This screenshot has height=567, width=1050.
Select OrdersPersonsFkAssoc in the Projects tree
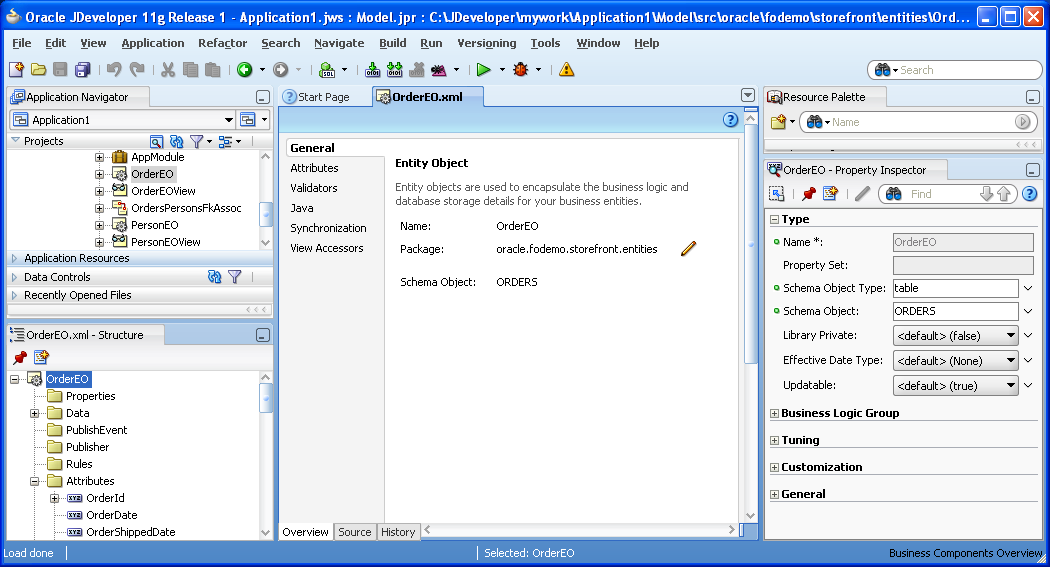click(186, 208)
